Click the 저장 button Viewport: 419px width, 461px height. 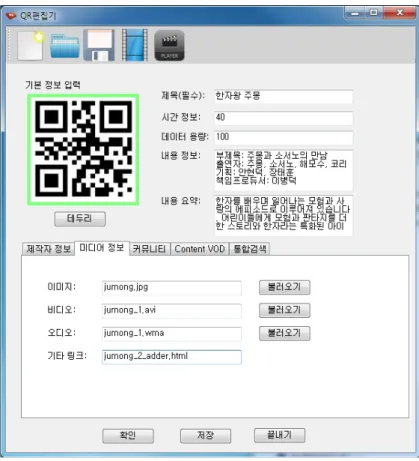pos(205,436)
